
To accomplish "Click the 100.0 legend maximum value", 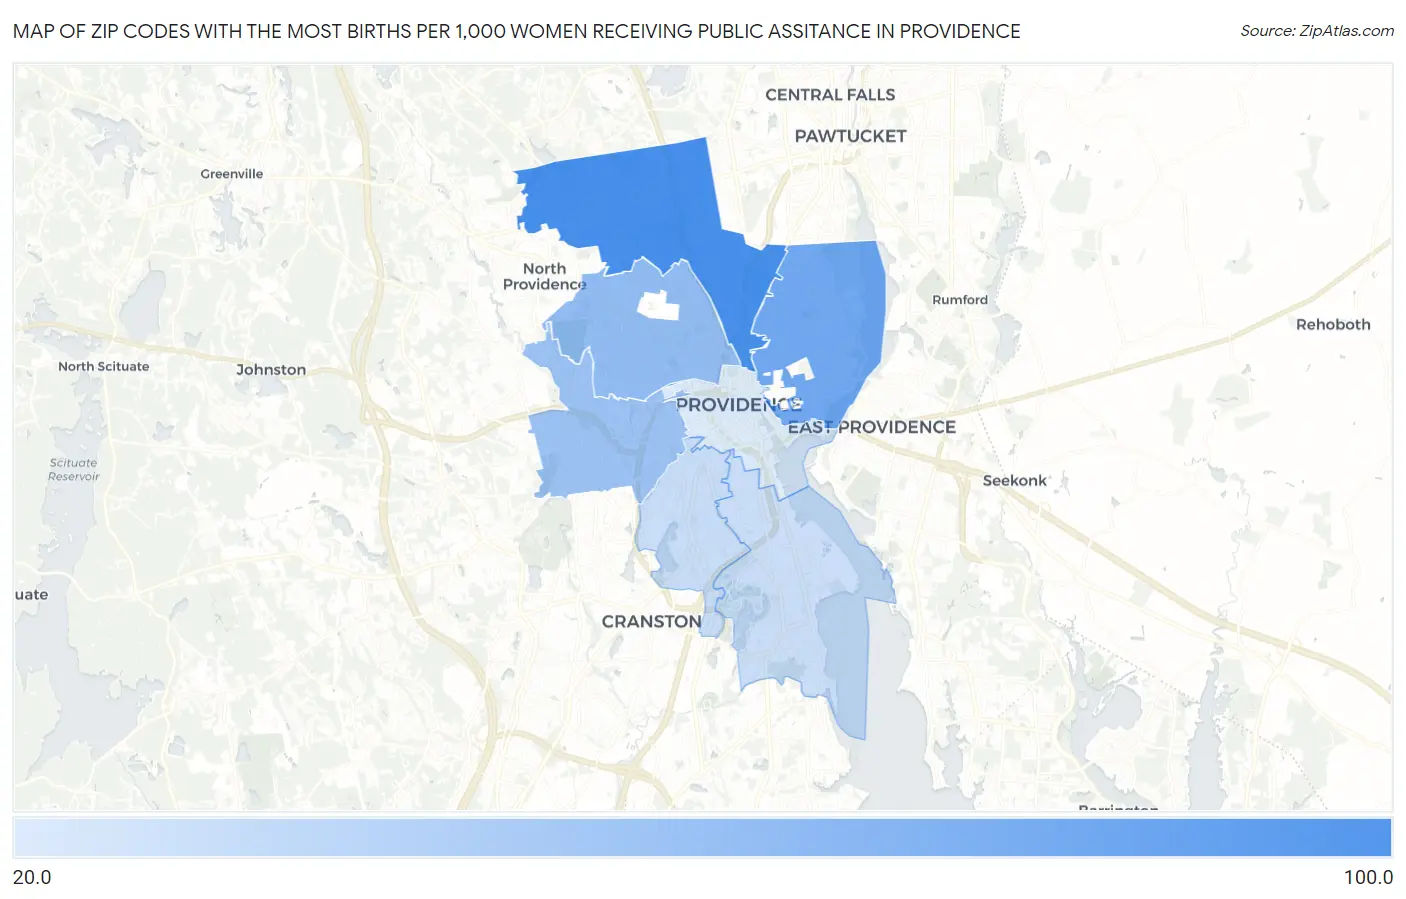I will pyautogui.click(x=1368, y=877).
